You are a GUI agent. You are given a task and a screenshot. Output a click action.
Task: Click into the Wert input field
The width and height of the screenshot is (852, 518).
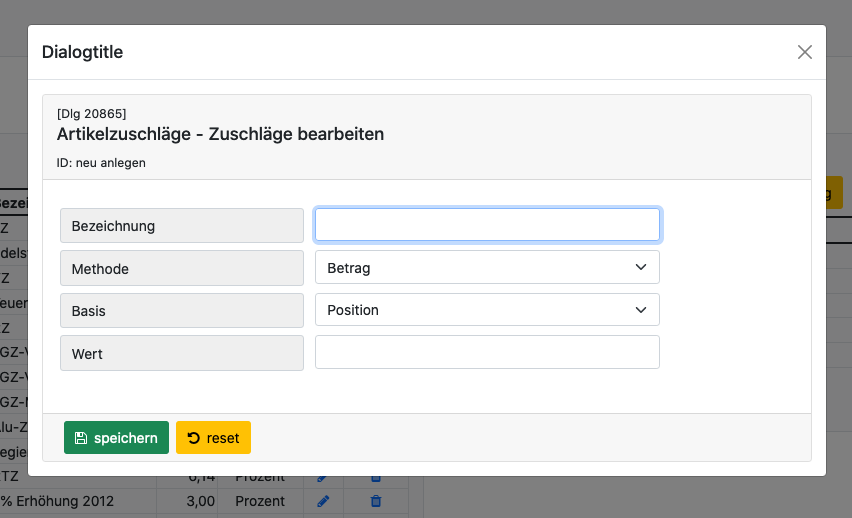[x=487, y=352]
